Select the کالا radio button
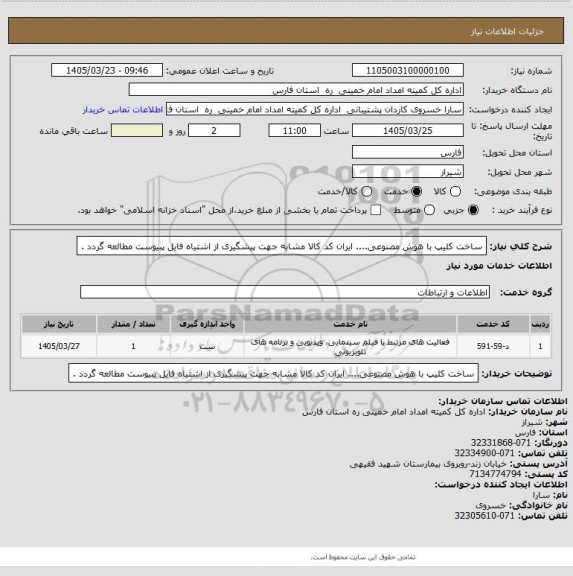 point(455,191)
